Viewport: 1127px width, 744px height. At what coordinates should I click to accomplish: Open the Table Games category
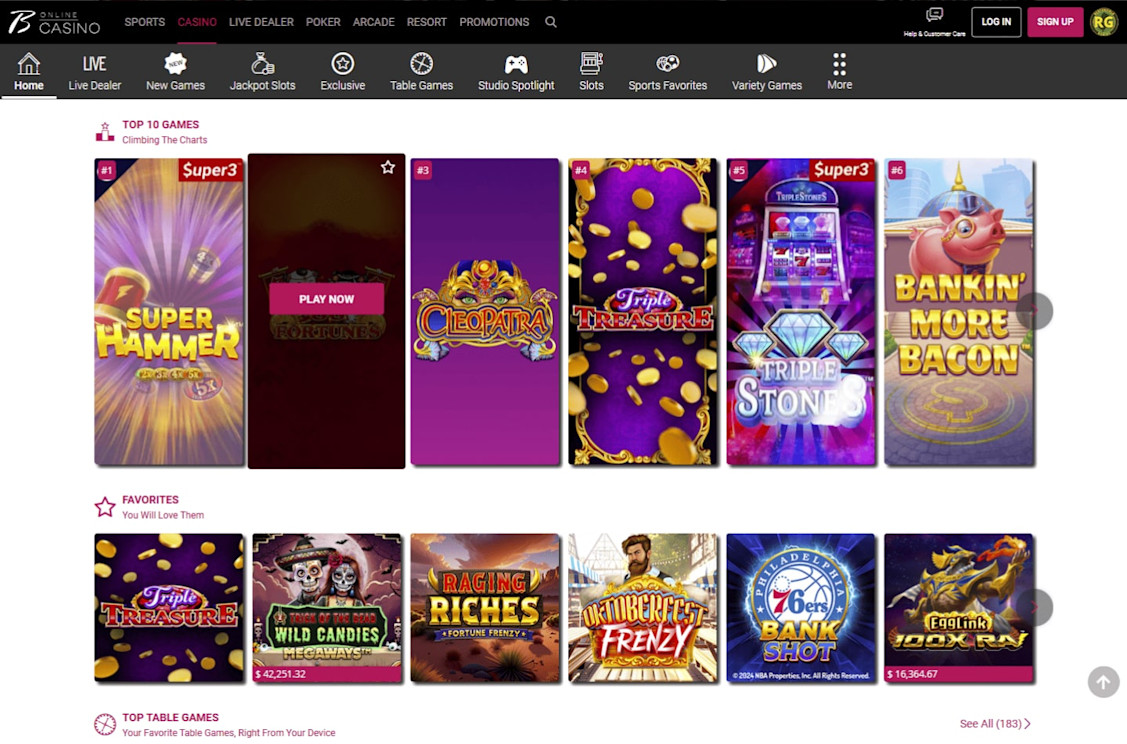[x=421, y=72]
